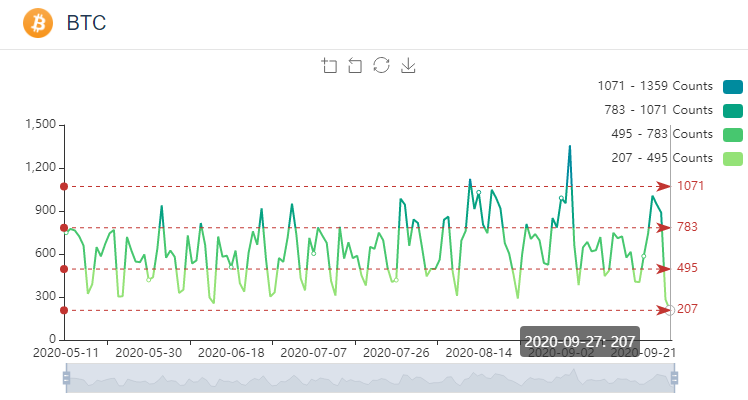Click the 207 - 495 Counts legend text

pos(662,158)
